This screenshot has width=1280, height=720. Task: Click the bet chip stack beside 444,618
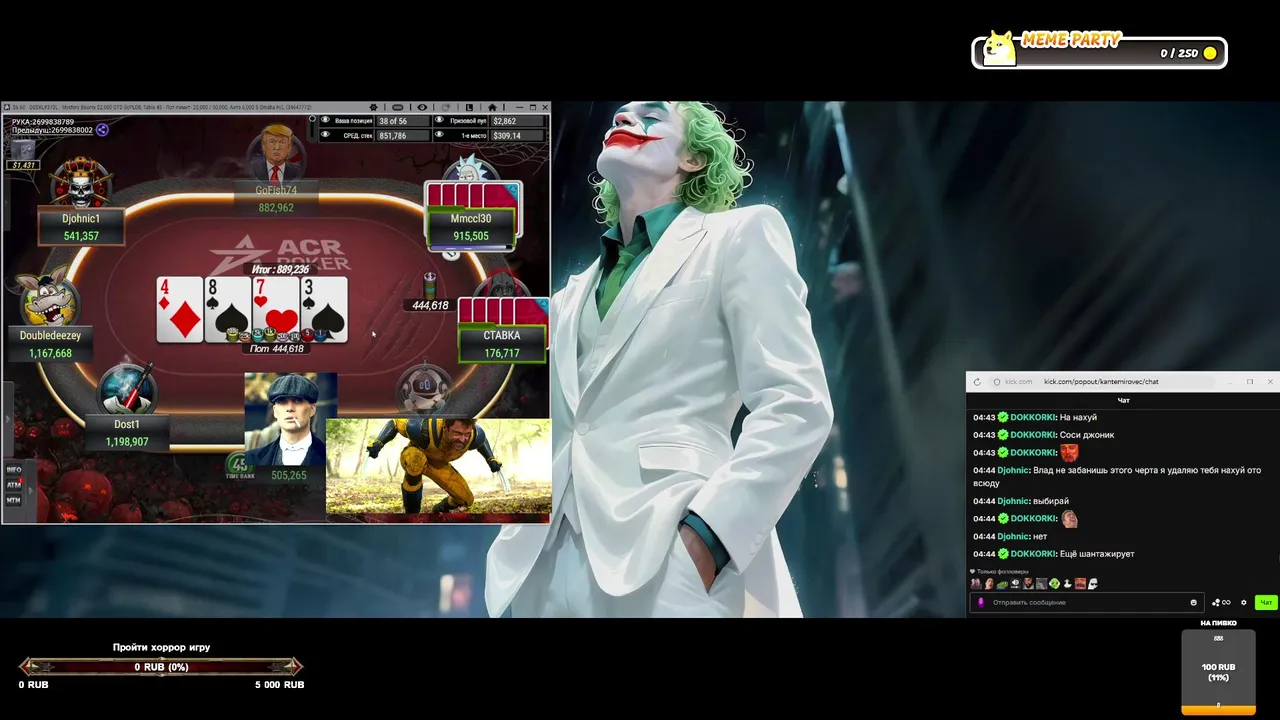(x=430, y=284)
